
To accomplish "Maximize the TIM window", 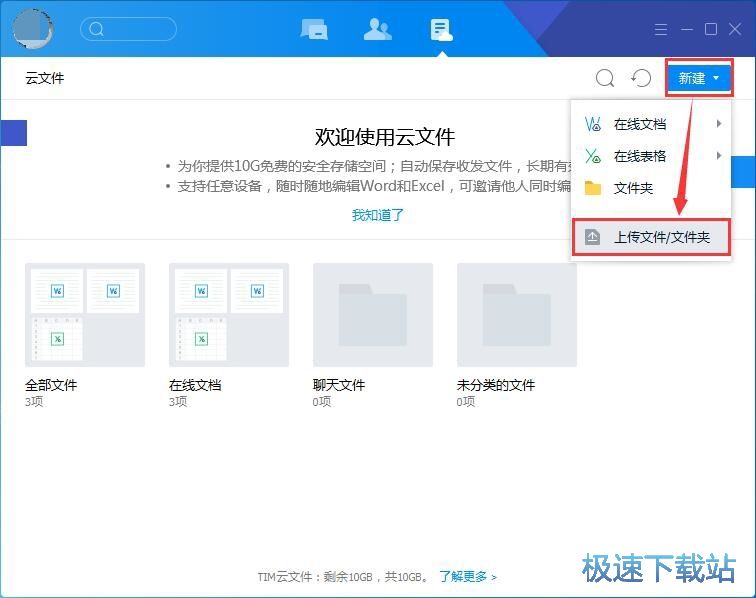I will click(x=711, y=29).
